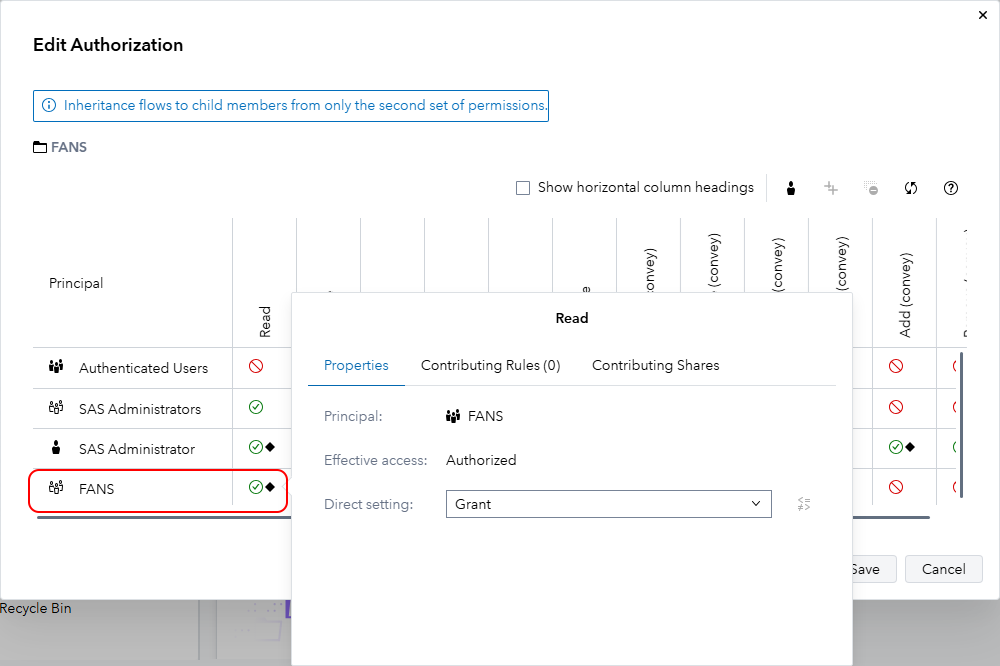
Task: Switch to the Contributing Rules (0) tab
Action: (x=490, y=365)
